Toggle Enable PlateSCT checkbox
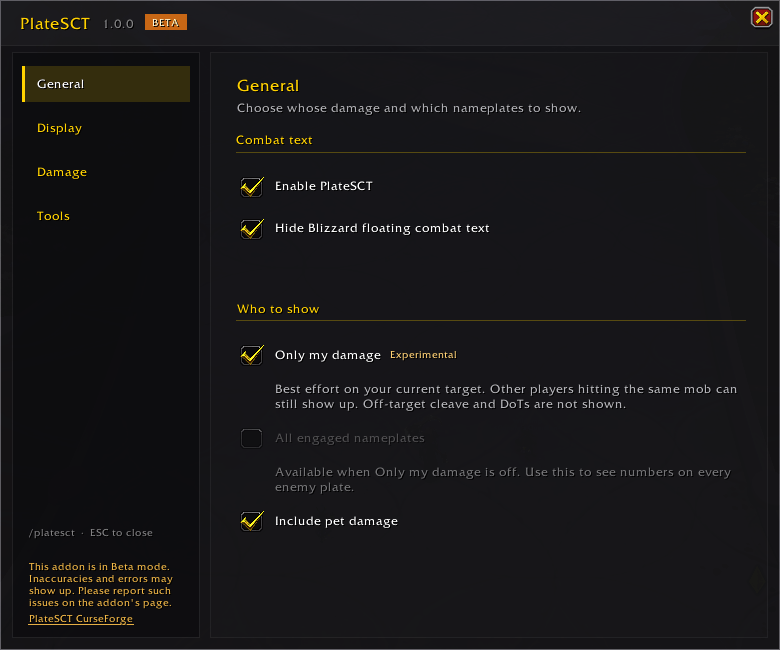 [x=252, y=187]
